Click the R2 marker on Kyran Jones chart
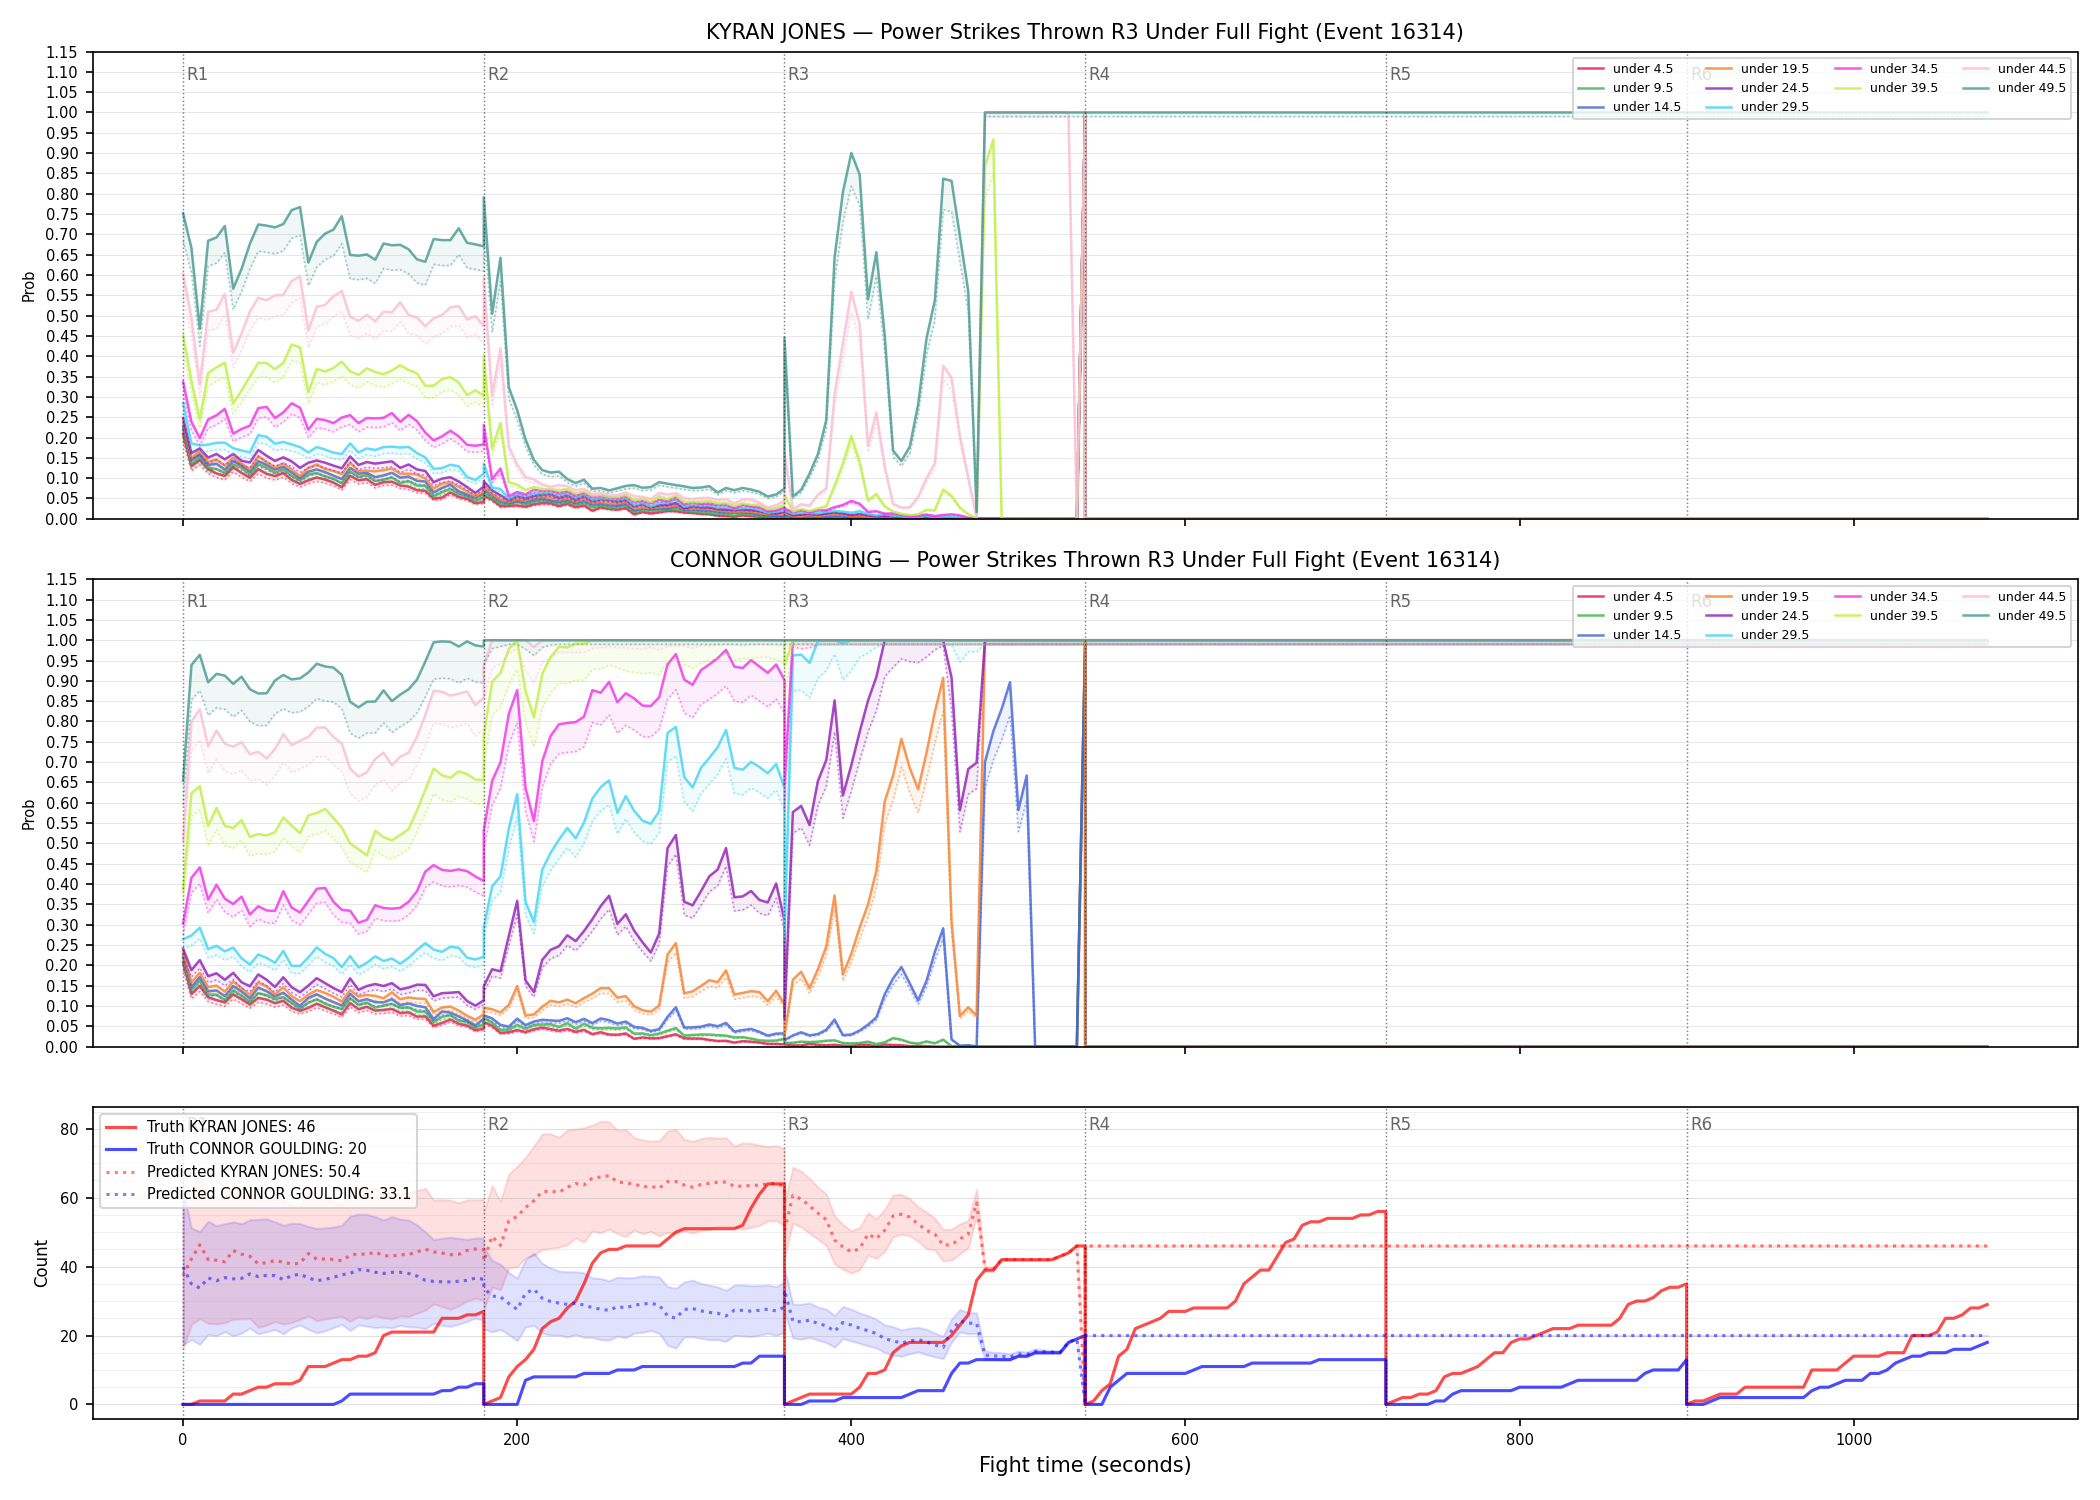 [498, 74]
